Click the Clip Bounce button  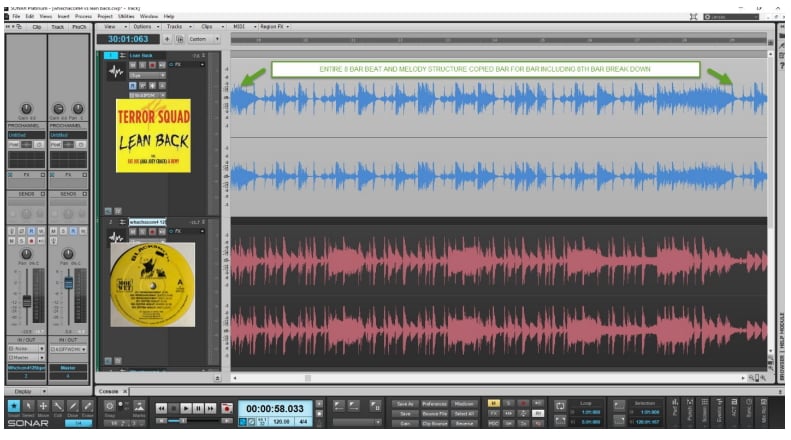pyautogui.click(x=434, y=423)
